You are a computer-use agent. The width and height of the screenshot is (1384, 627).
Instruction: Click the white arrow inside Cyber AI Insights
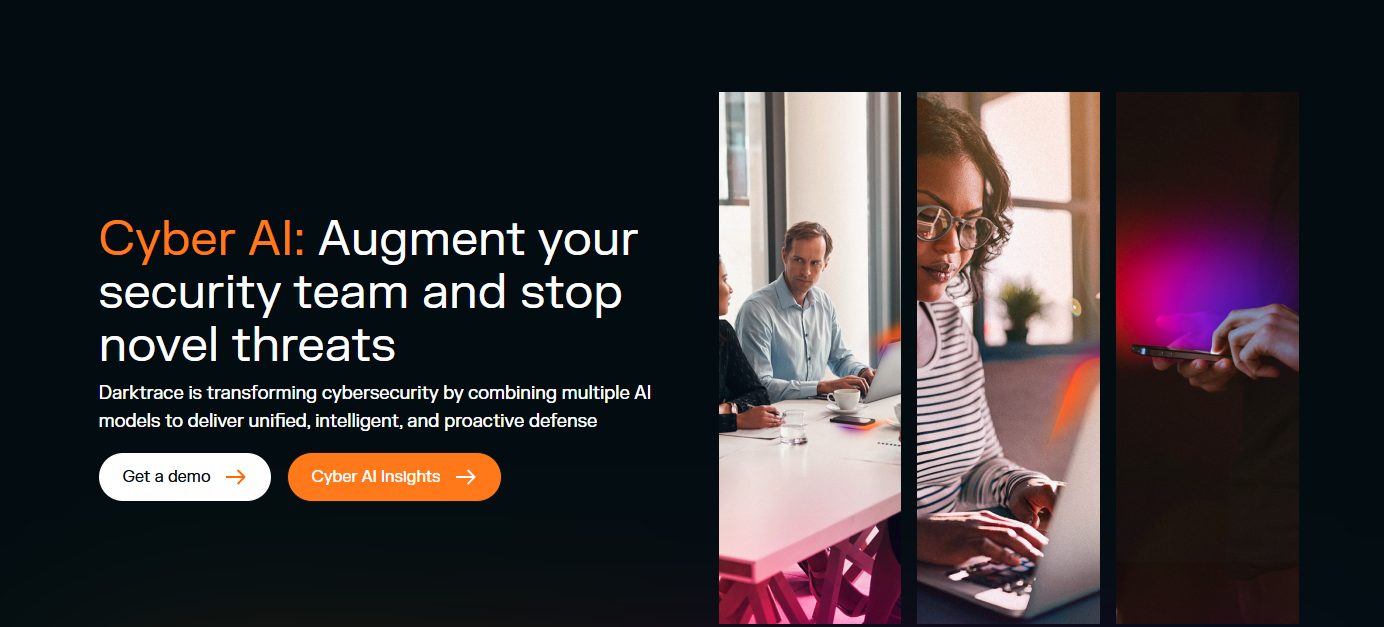pos(466,477)
